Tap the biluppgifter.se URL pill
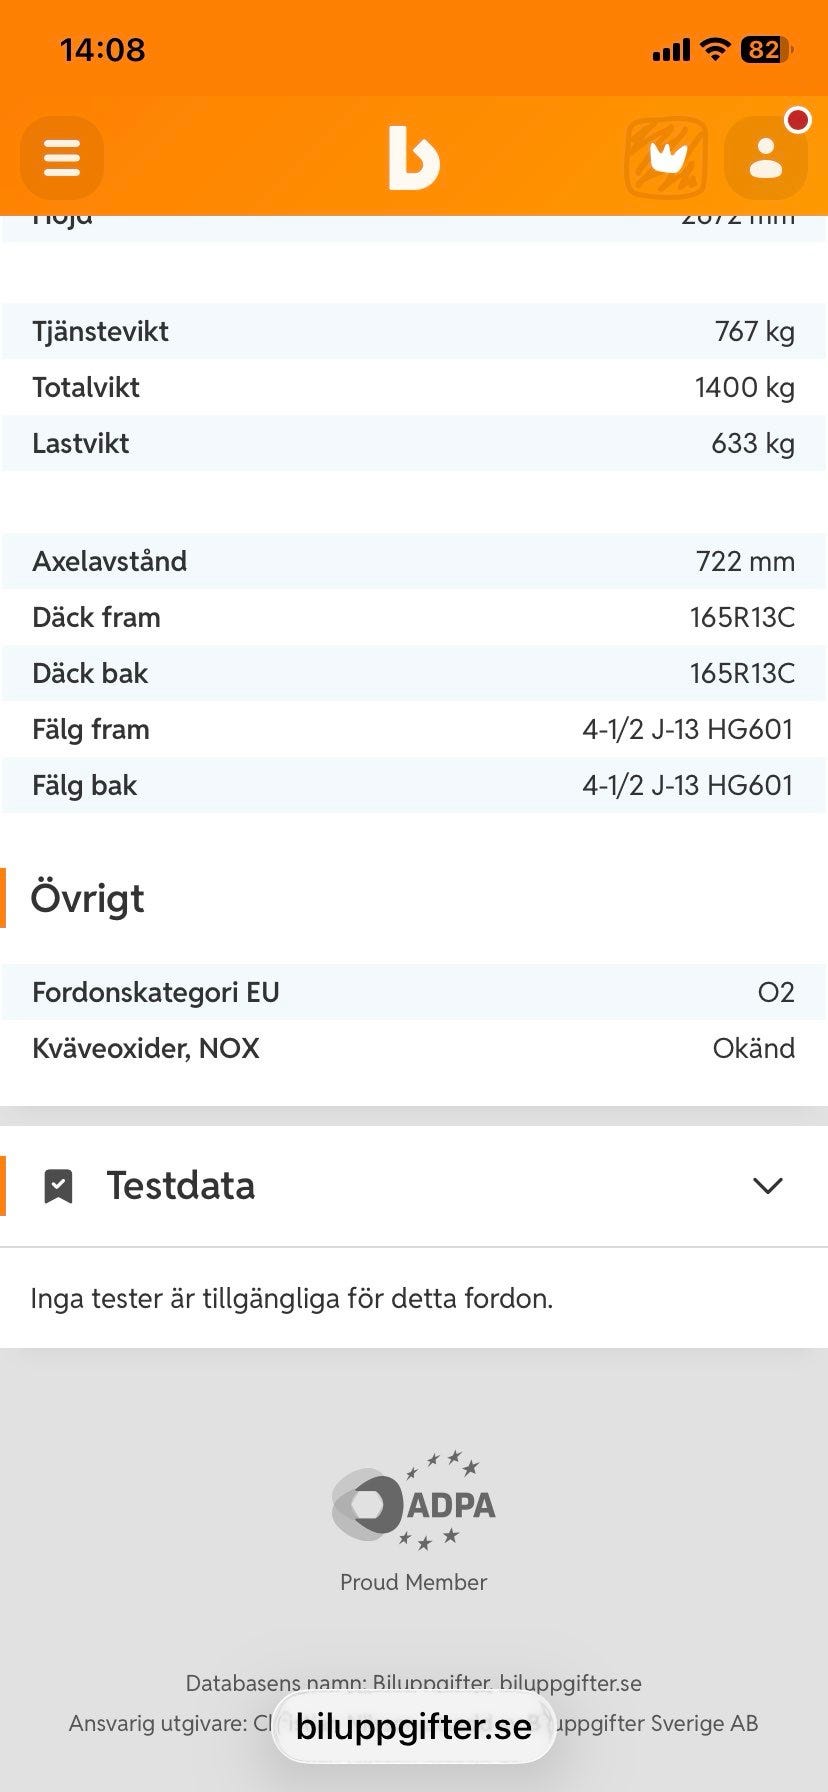This screenshot has width=828, height=1792. pos(414,1726)
